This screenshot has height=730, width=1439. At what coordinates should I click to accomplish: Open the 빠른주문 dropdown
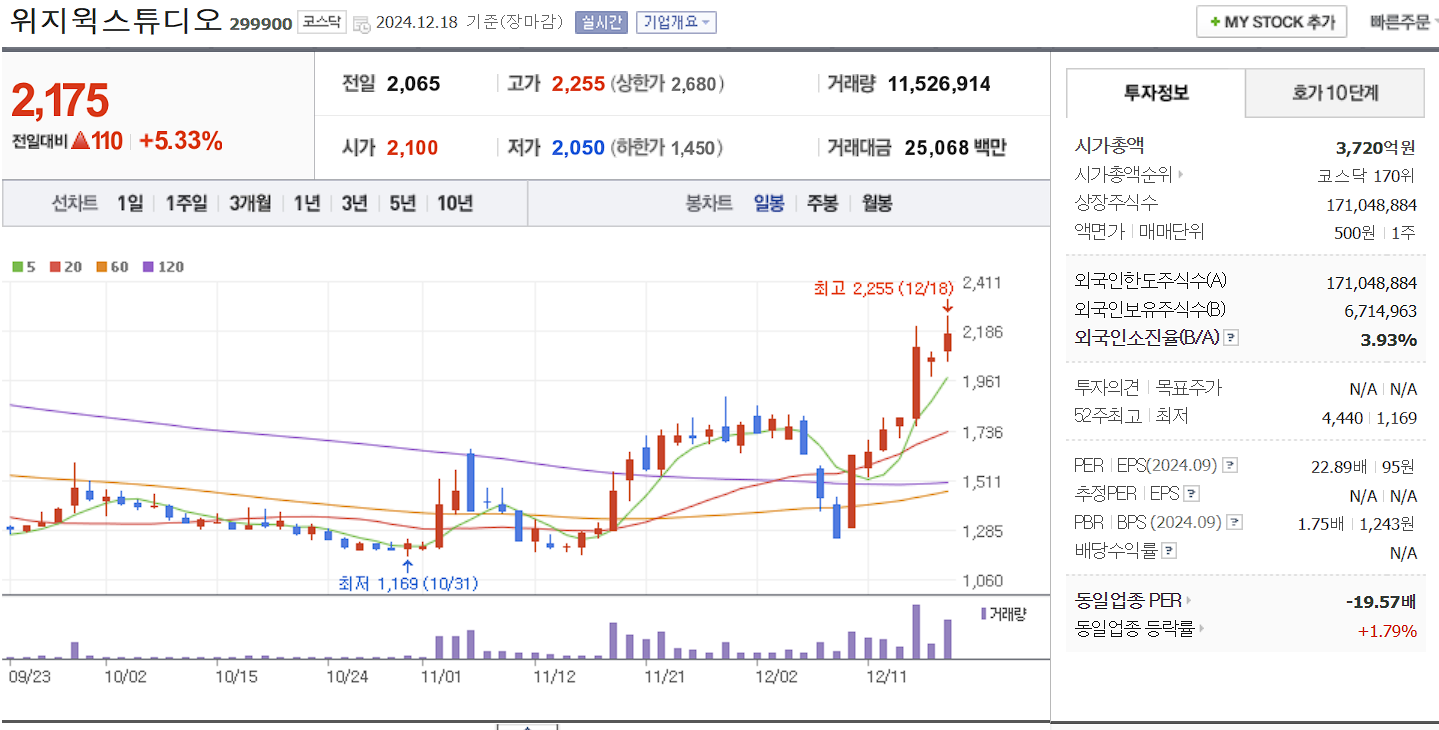pyautogui.click(x=1402, y=22)
